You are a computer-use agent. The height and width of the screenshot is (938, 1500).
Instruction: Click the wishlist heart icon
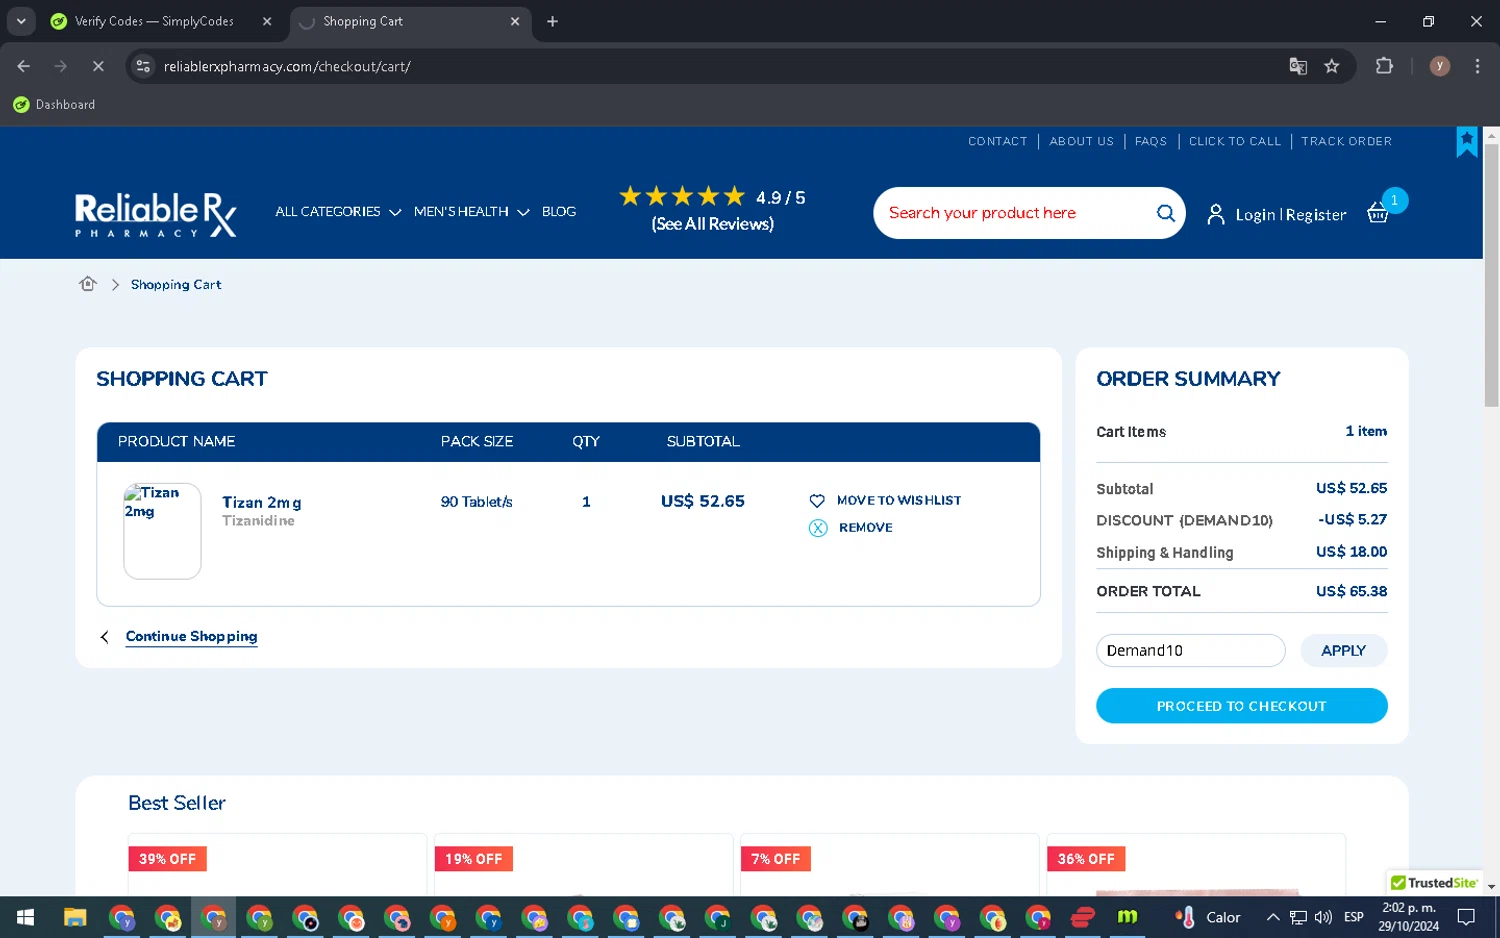pyautogui.click(x=817, y=501)
